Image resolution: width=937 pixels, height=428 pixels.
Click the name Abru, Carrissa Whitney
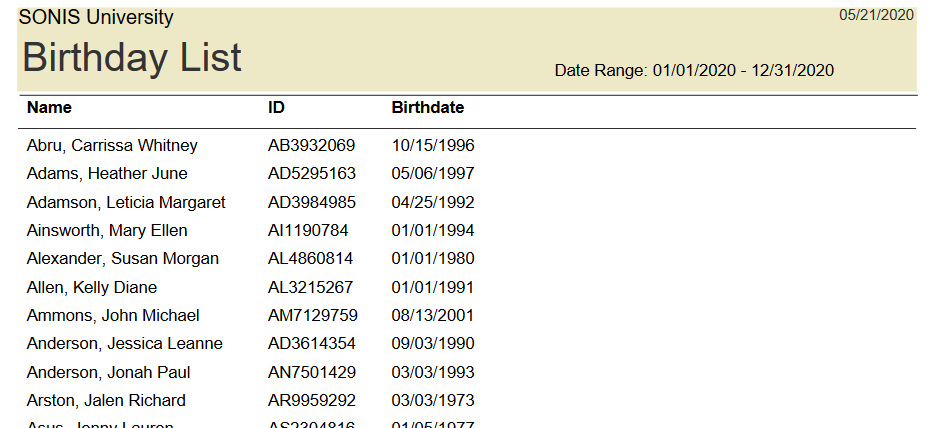click(x=112, y=145)
